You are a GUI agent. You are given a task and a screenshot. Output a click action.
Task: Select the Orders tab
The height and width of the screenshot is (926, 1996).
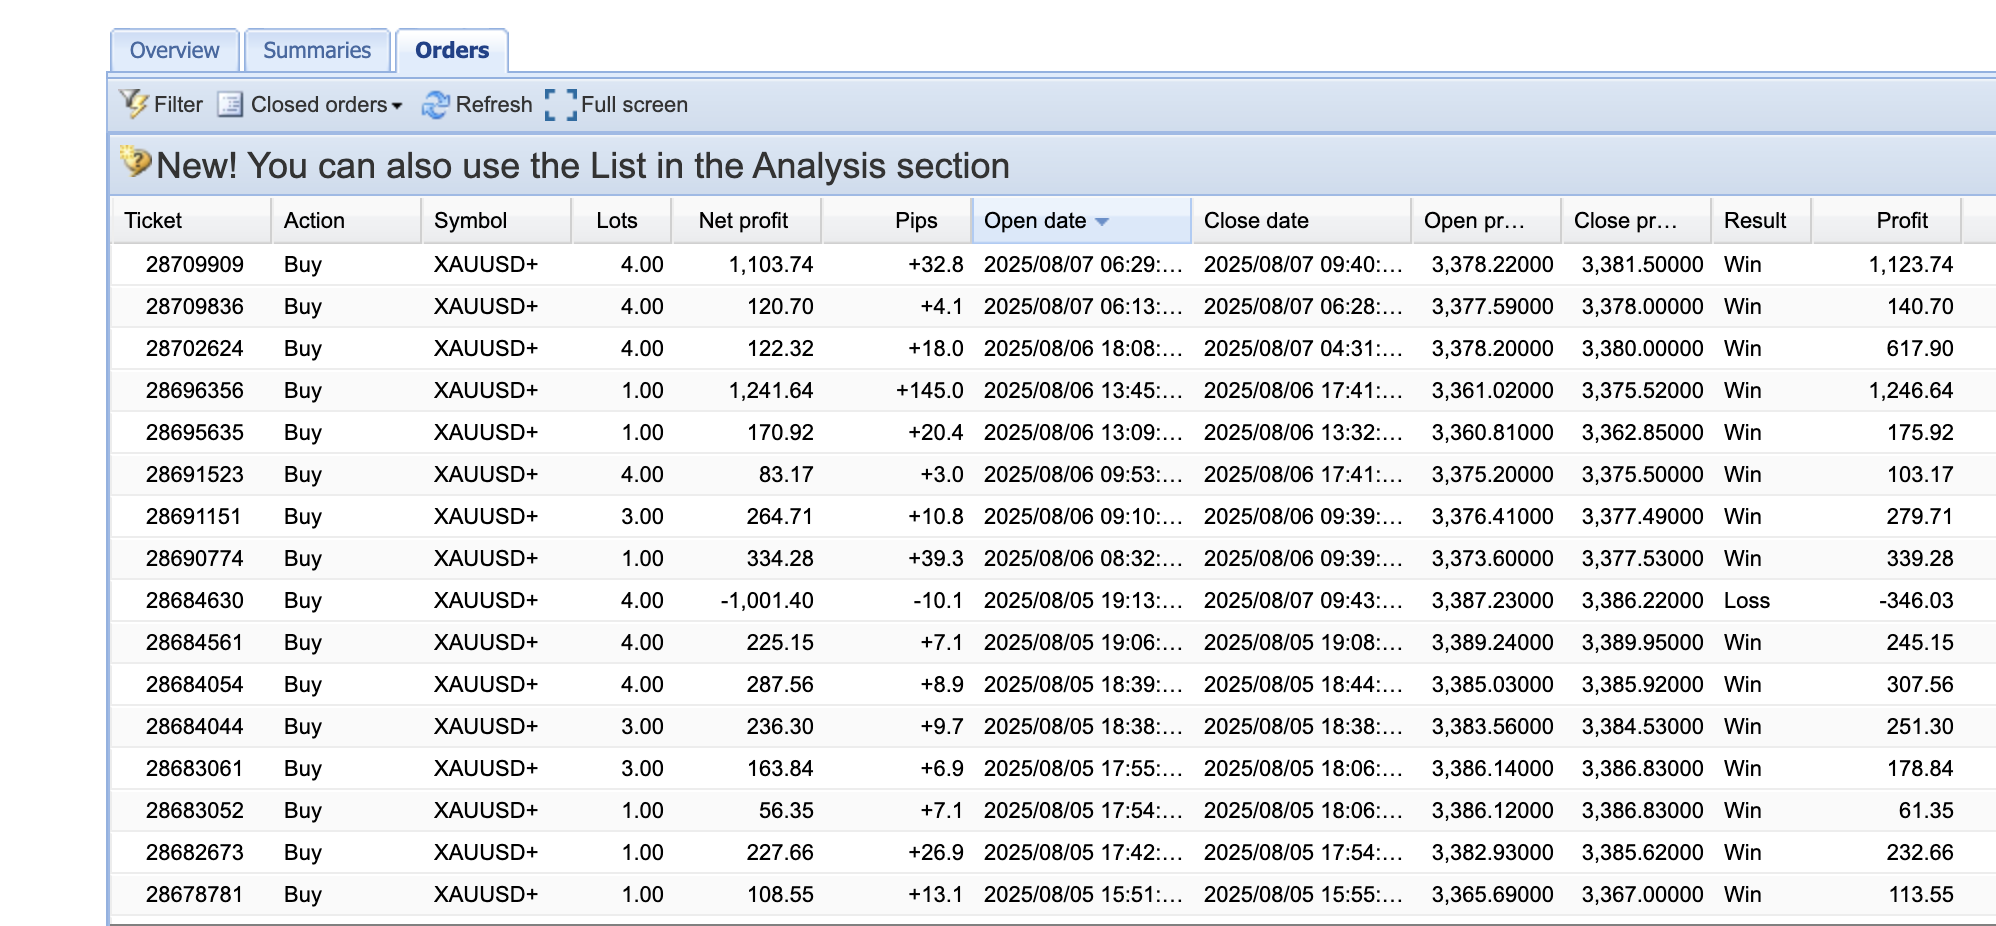452,50
